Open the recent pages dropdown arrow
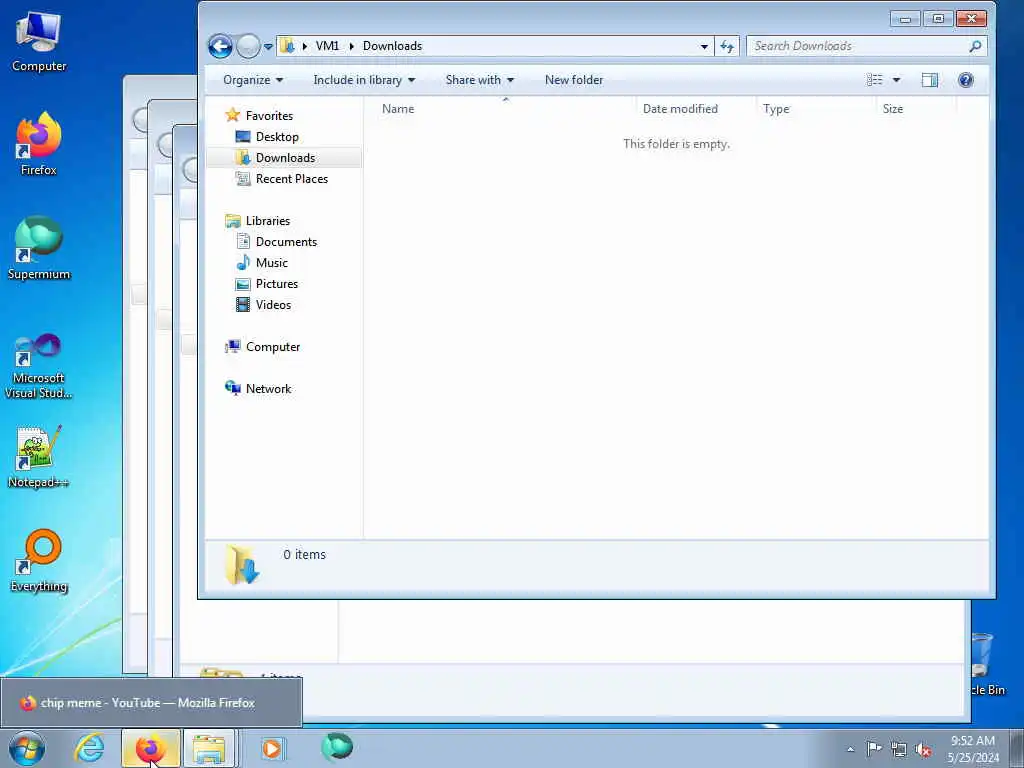This screenshot has height=768, width=1024. 268,47
